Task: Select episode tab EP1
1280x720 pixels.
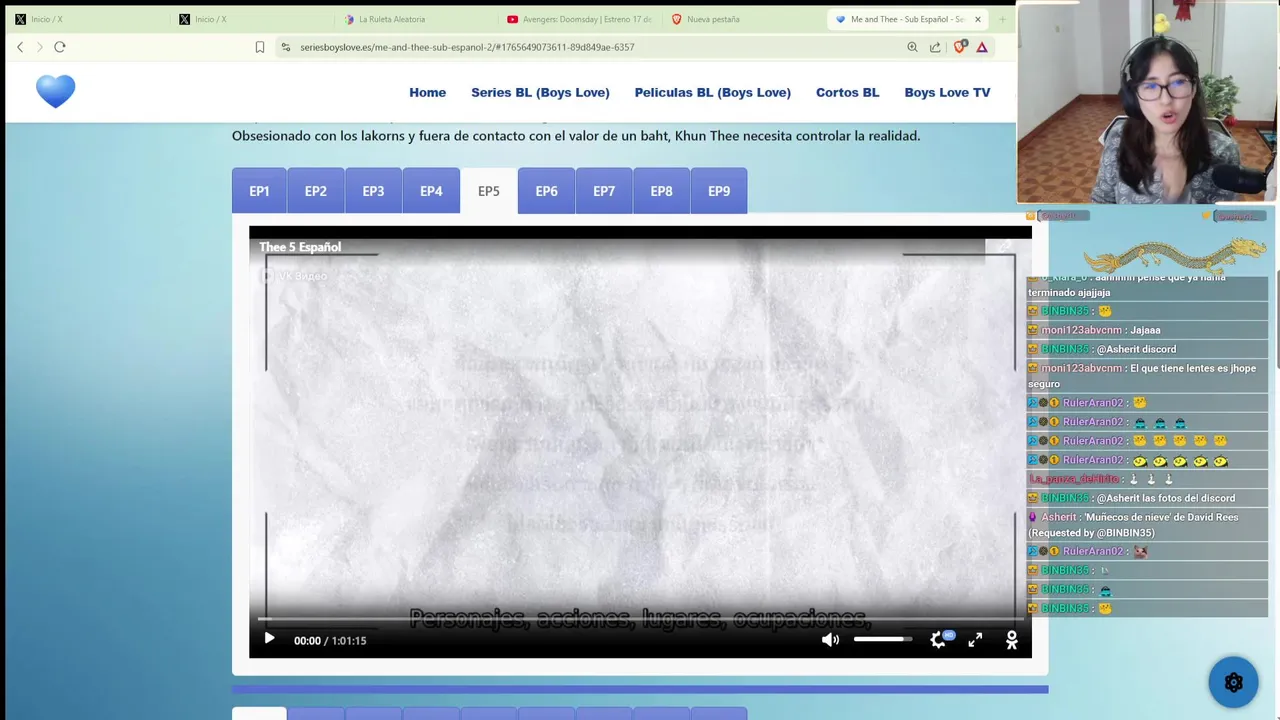Action: pos(259,191)
